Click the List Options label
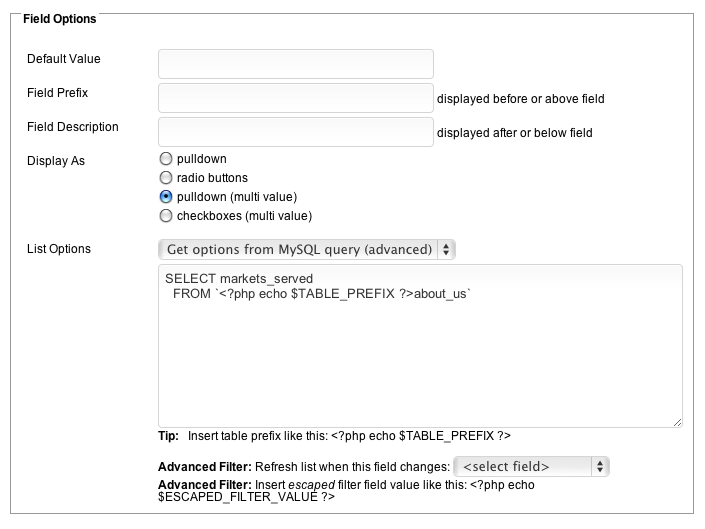Screen dimensions: 705x529 click(58, 249)
